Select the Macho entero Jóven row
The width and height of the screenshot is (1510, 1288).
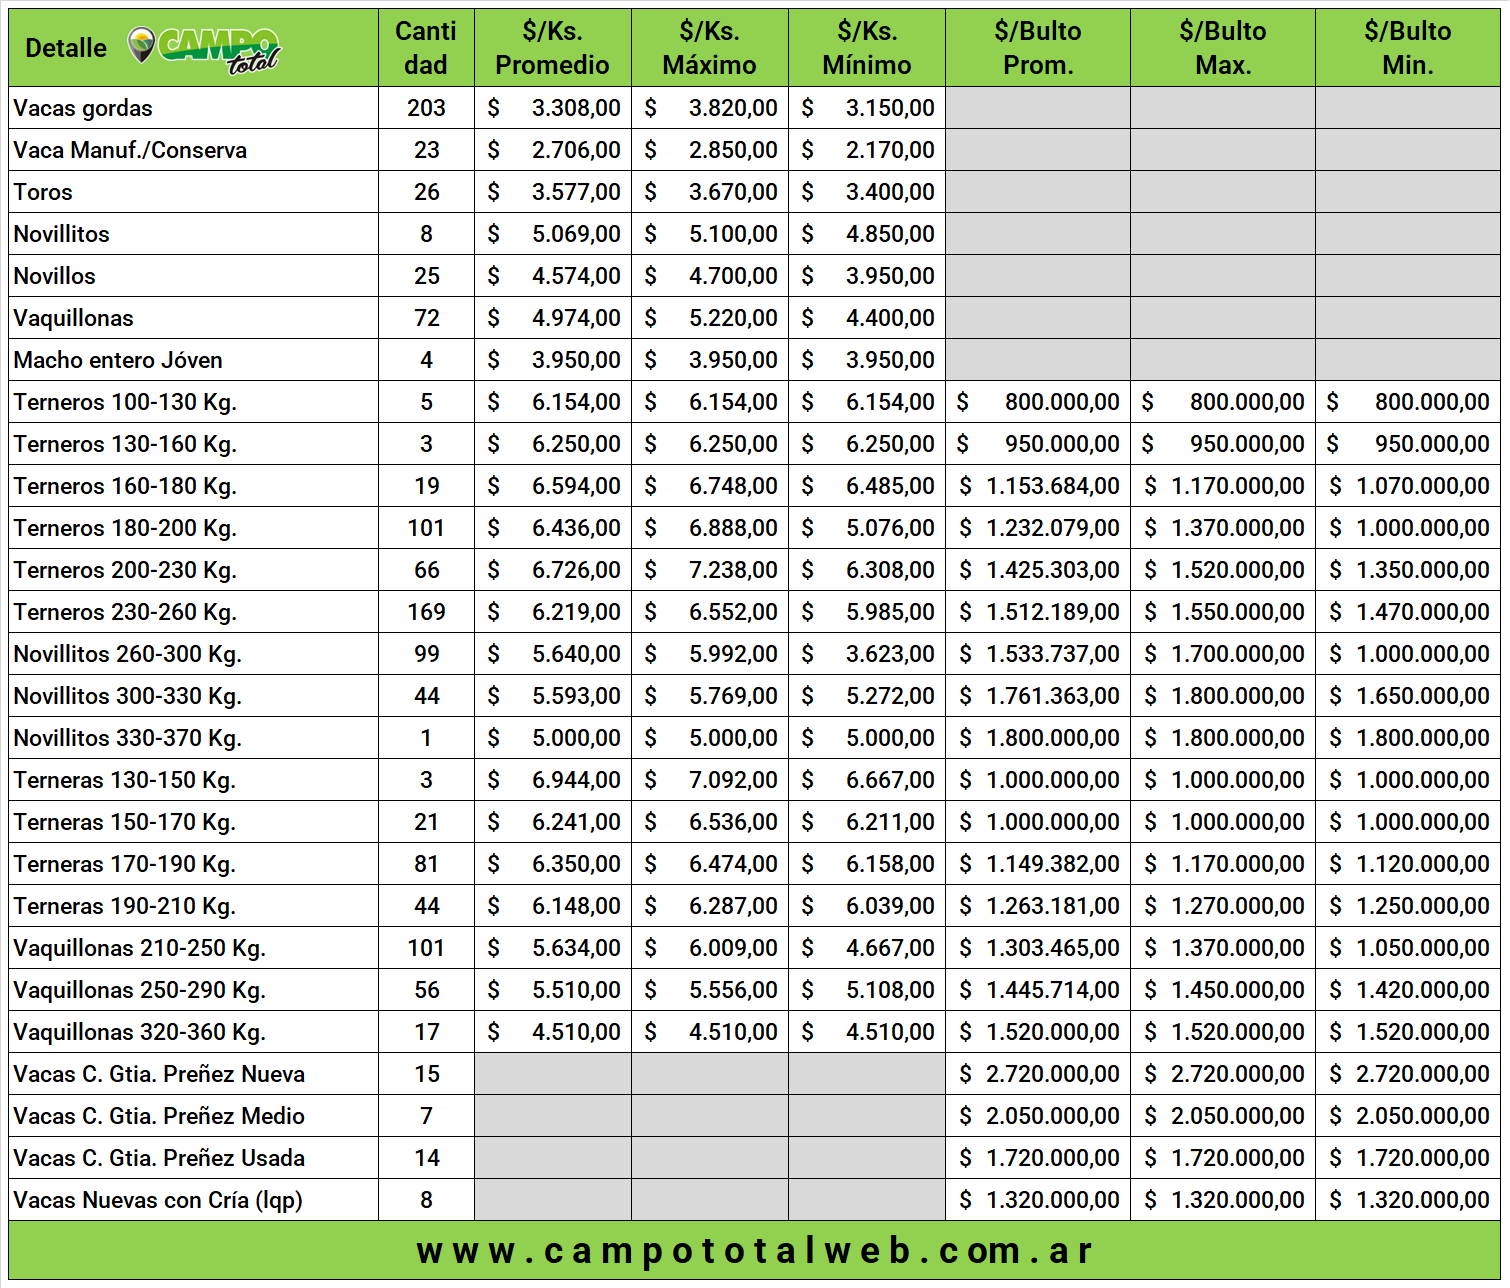(755, 360)
